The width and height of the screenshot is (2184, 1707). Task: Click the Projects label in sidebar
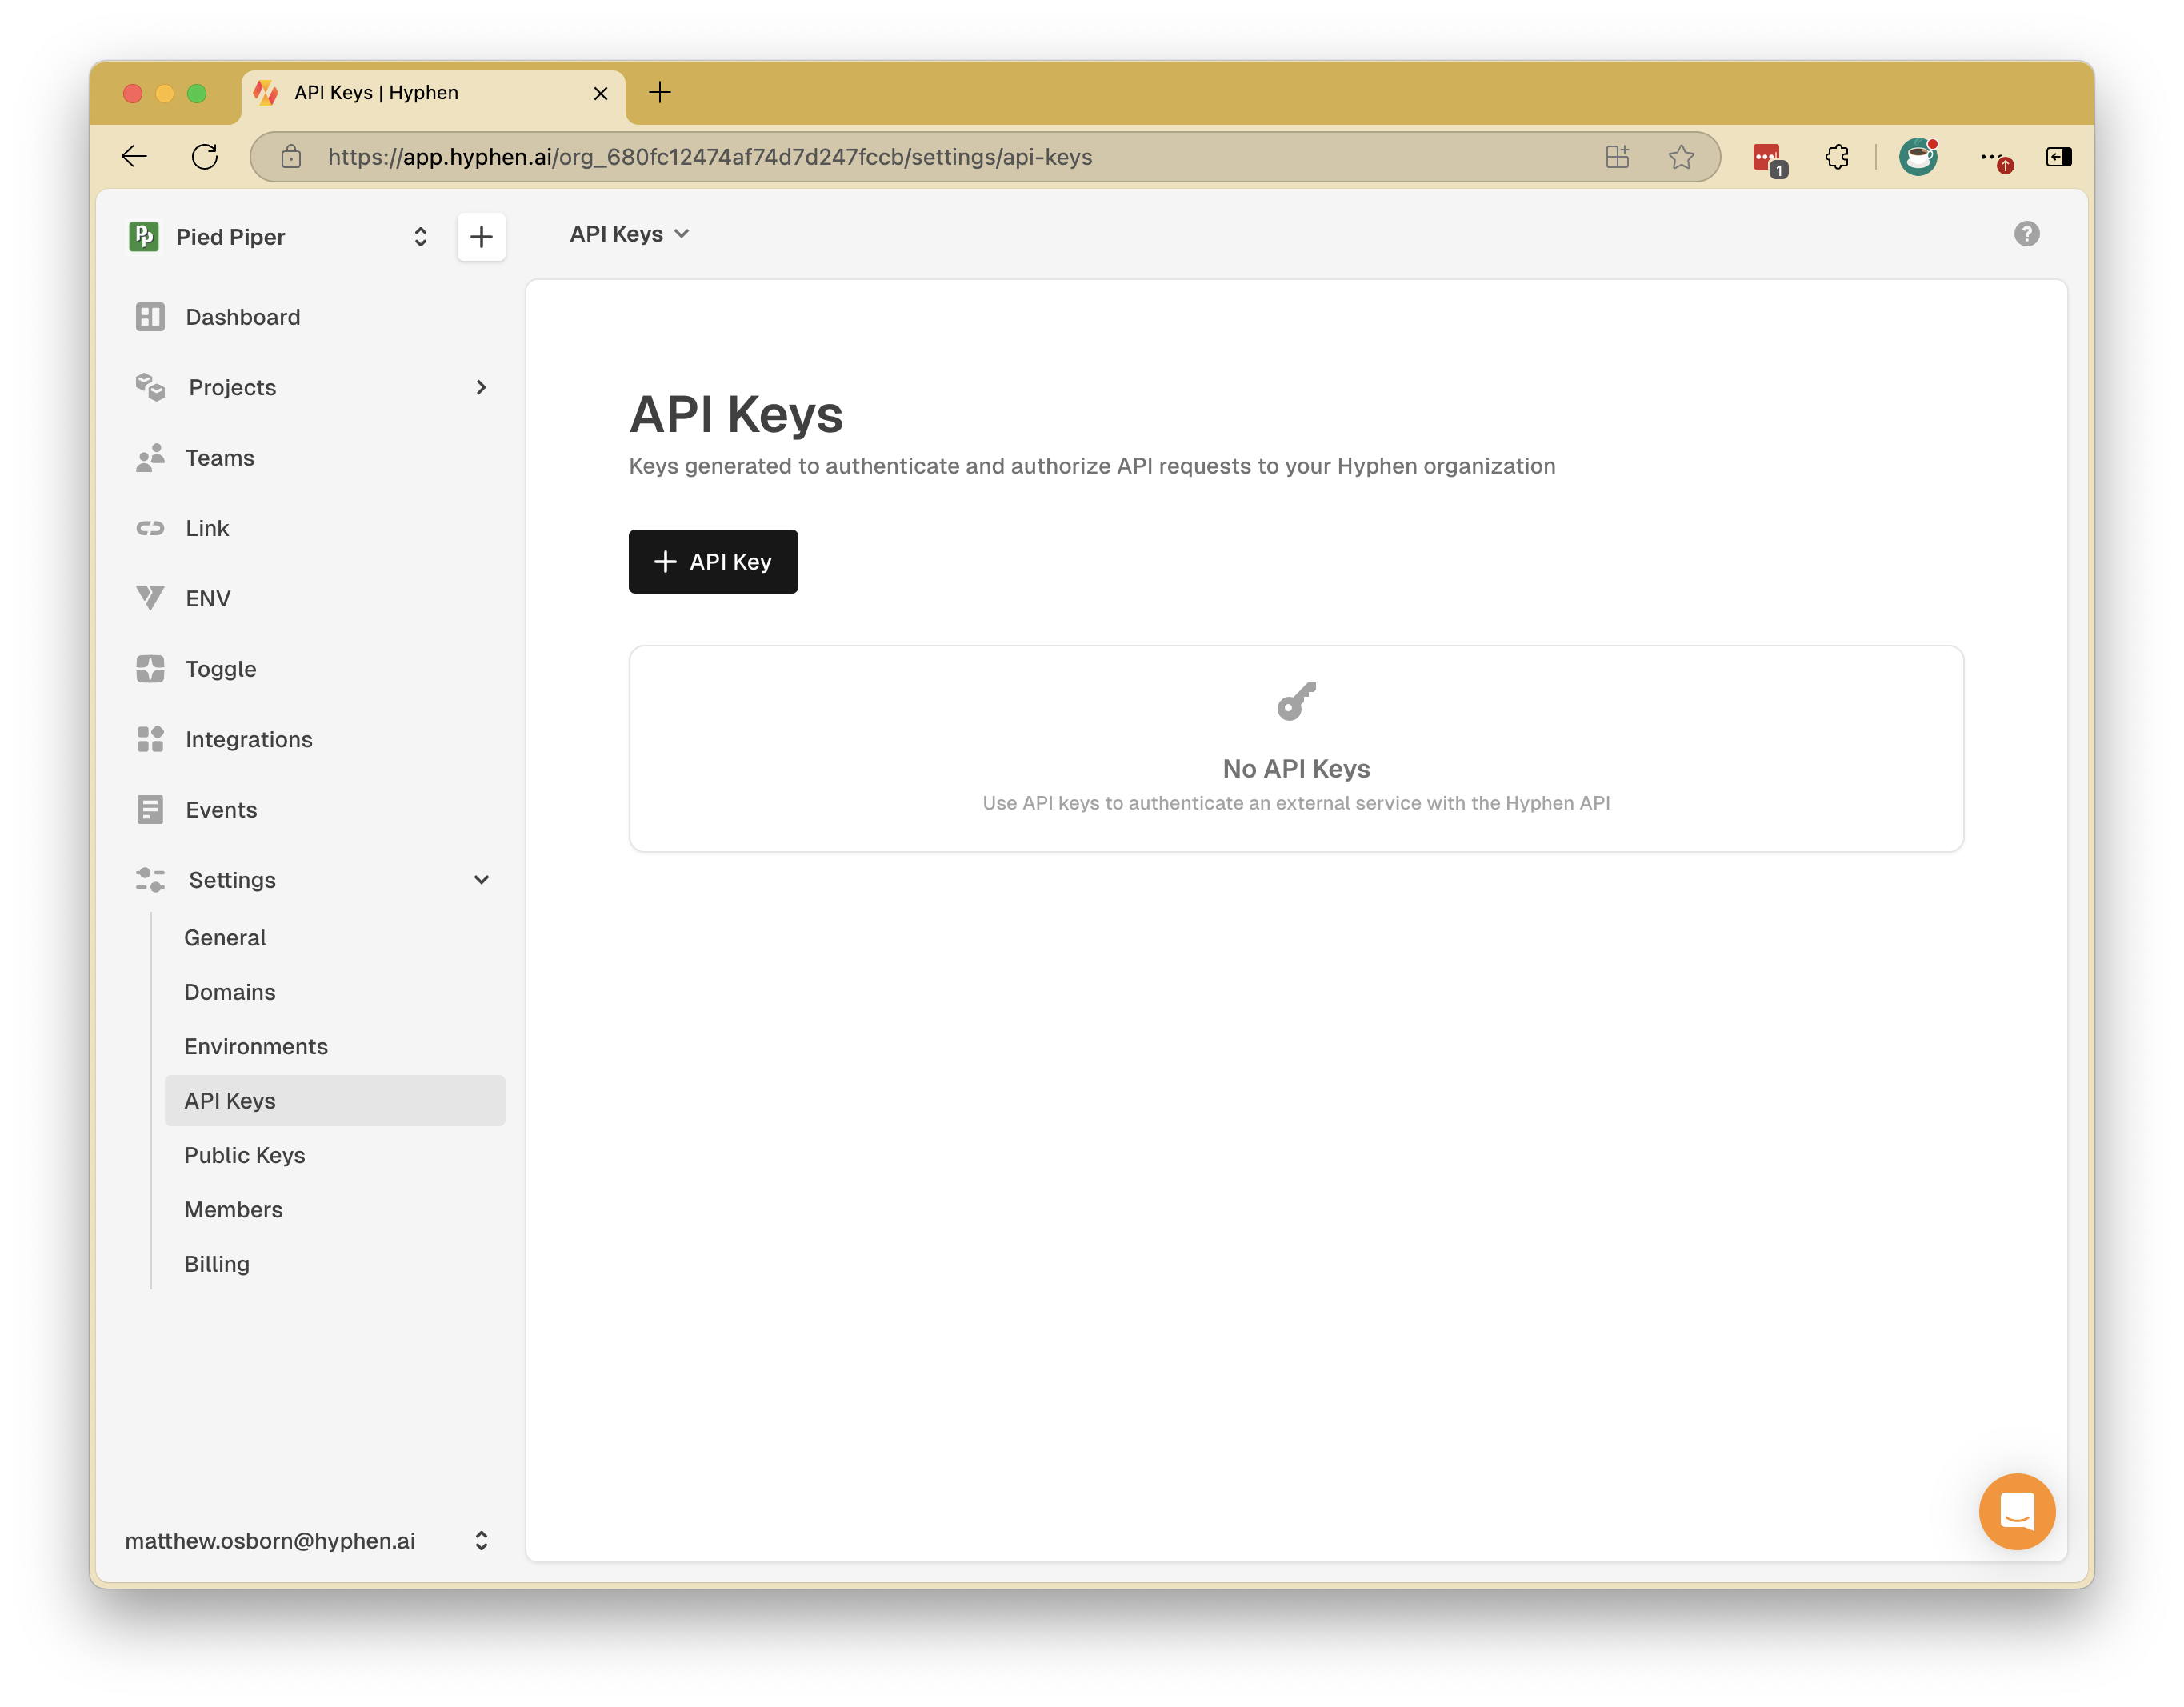coord(232,387)
